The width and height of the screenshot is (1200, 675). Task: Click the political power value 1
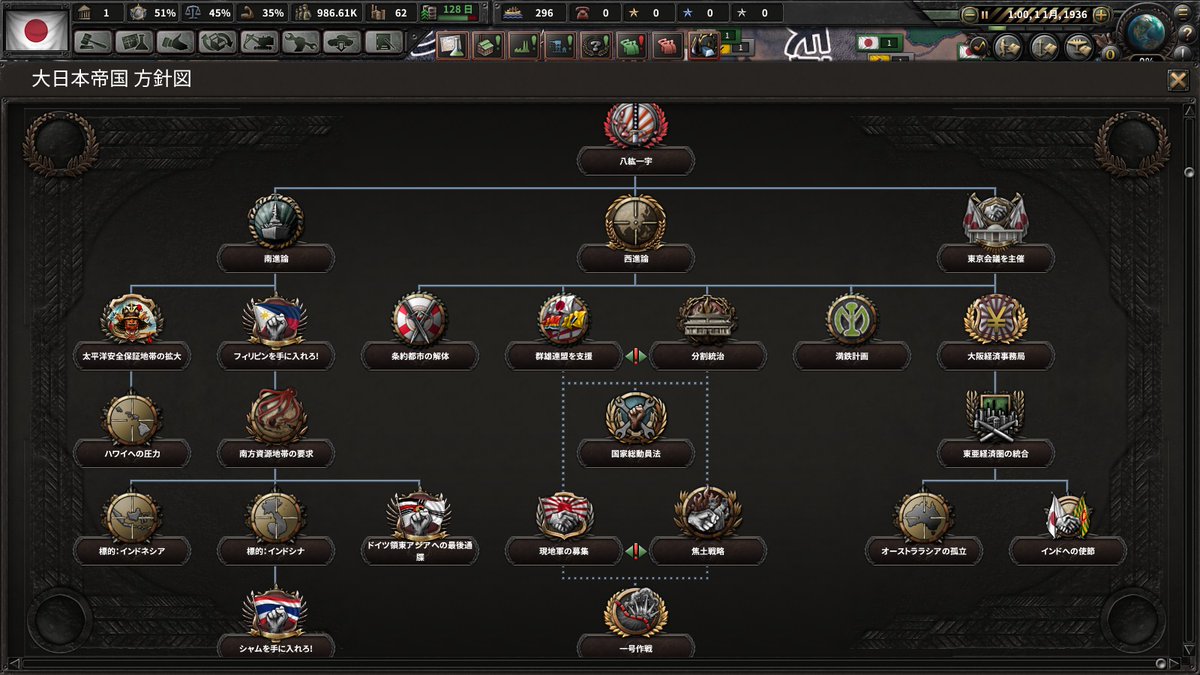tap(98, 13)
